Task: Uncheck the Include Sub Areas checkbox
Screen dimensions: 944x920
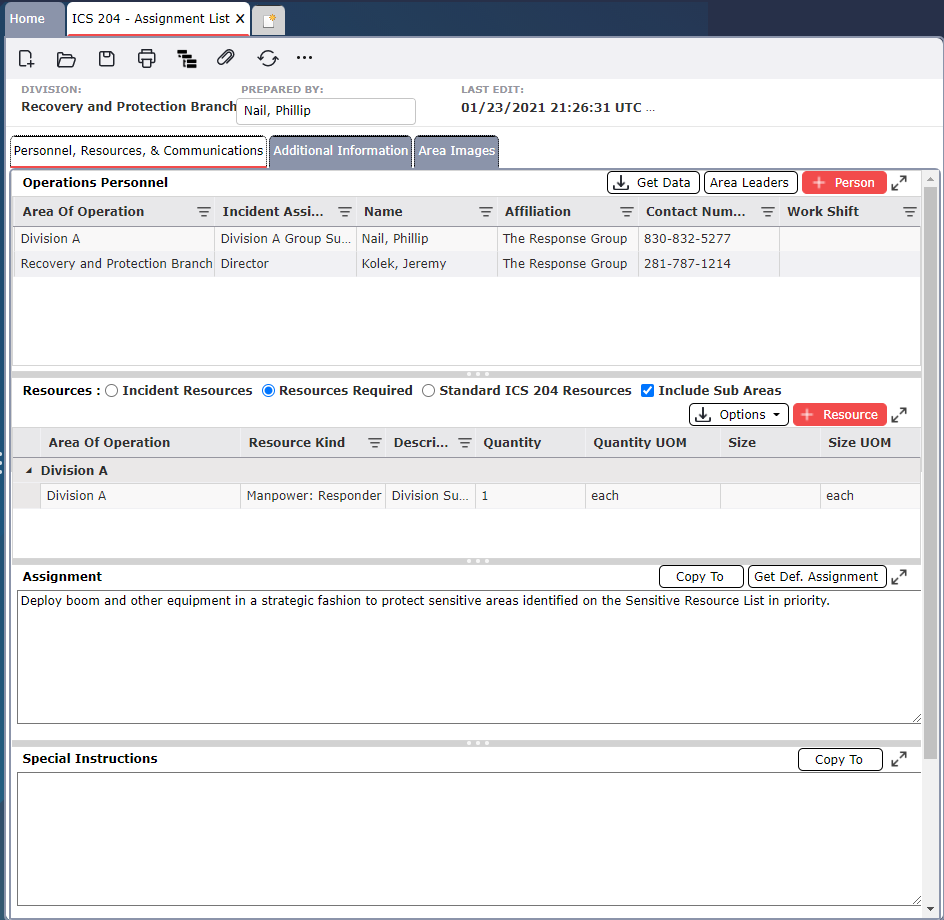Action: [647, 391]
